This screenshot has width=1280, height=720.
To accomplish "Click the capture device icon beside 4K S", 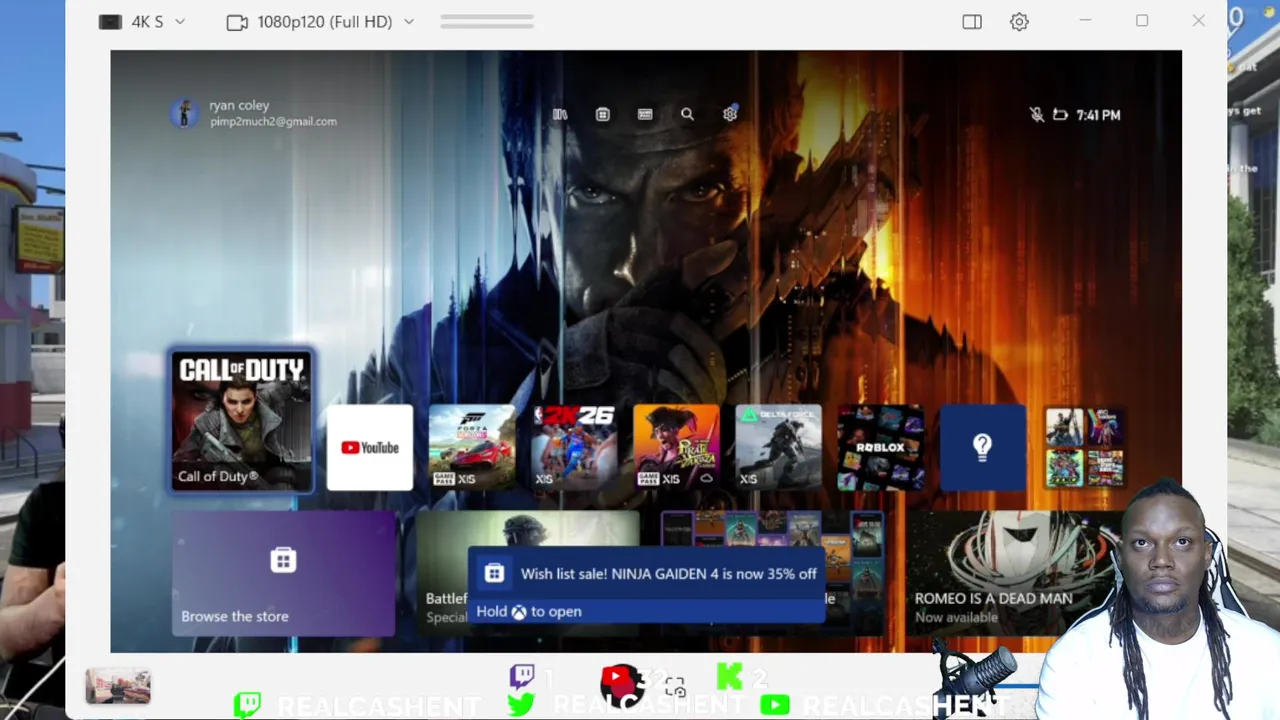I will (110, 21).
